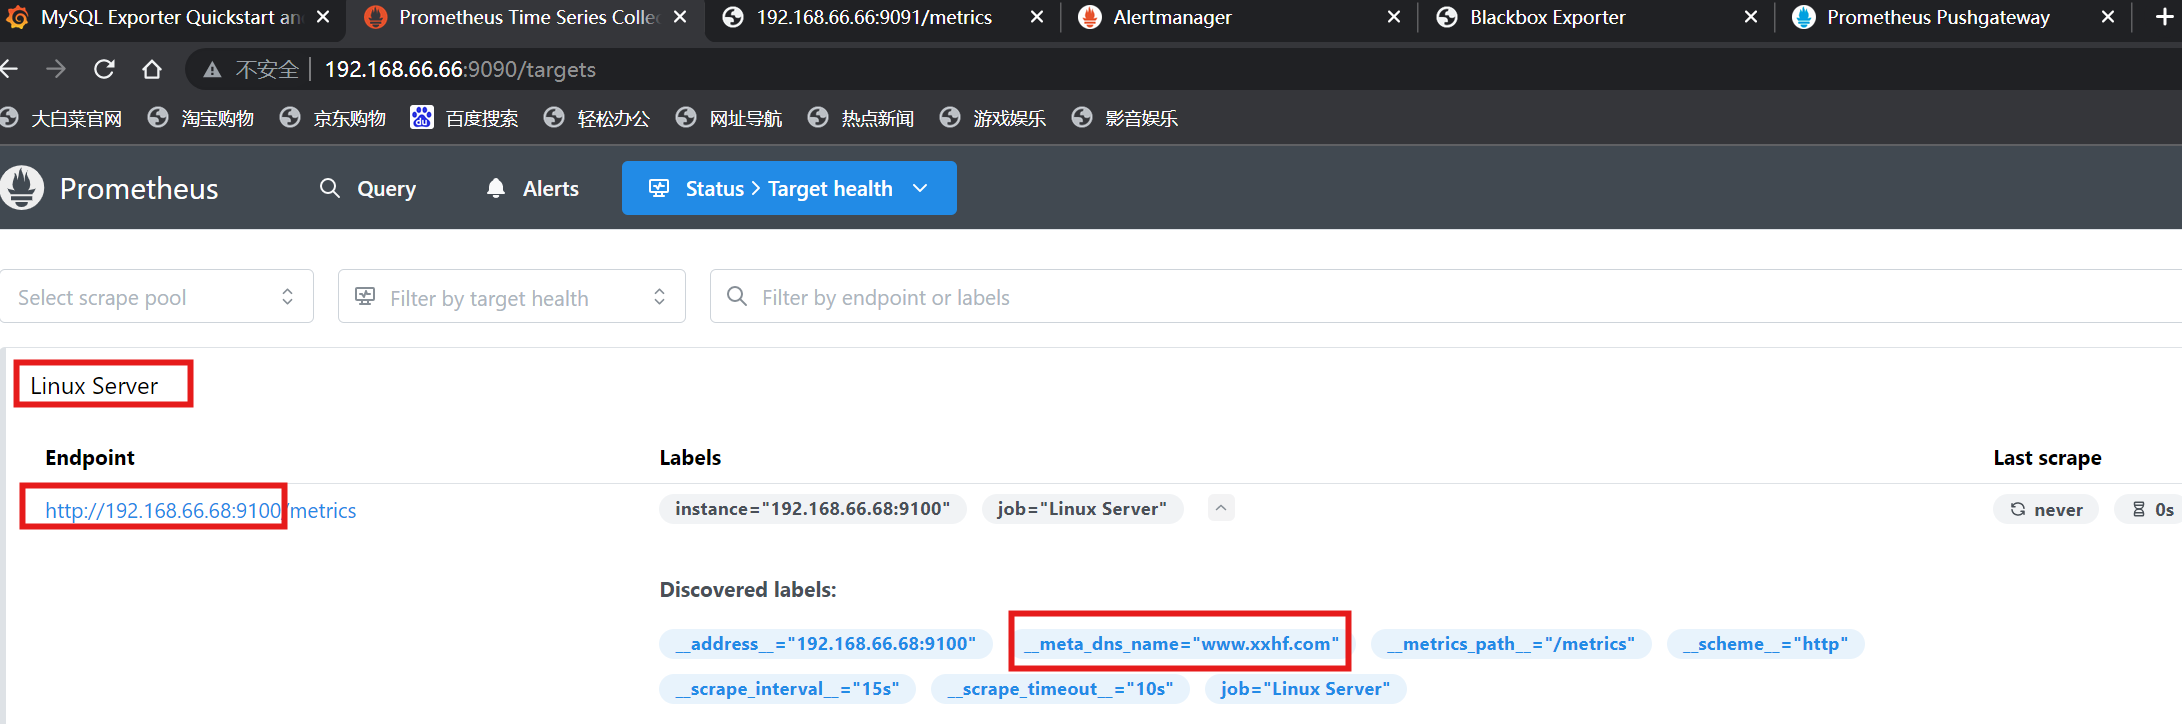This screenshot has width=2182, height=724.
Task: Expand the Select scrape pool dropdown
Action: [156, 296]
